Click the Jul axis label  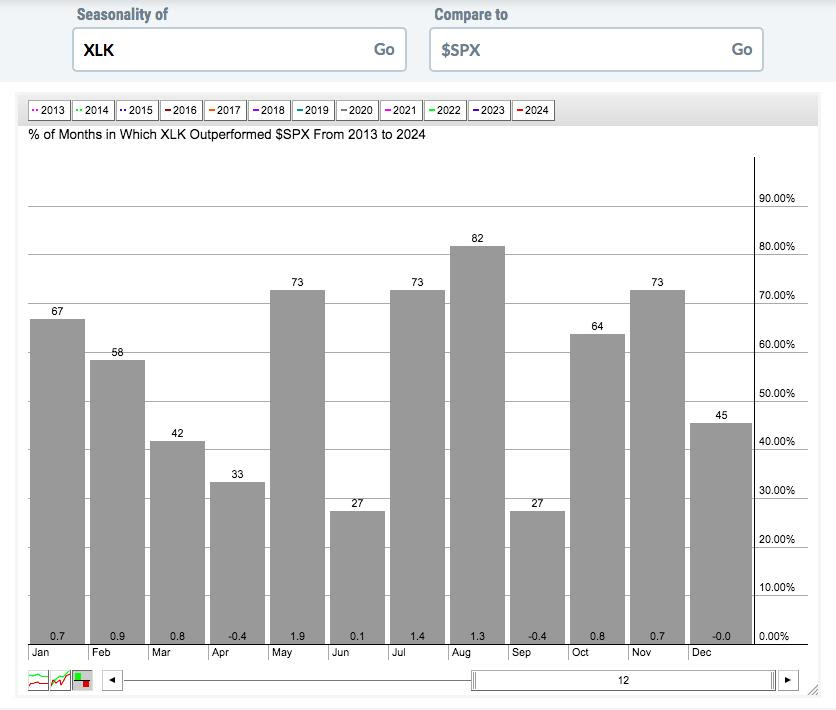pyautogui.click(x=398, y=652)
